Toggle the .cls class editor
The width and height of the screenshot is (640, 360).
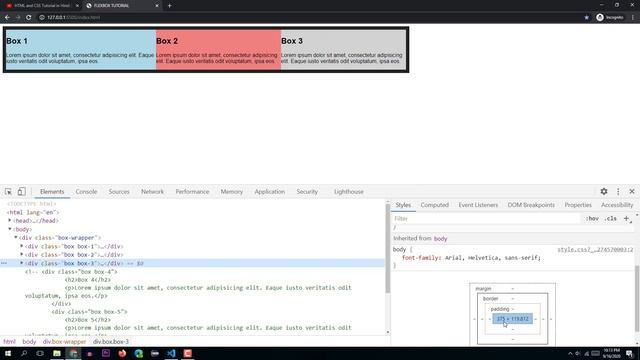pos(611,219)
